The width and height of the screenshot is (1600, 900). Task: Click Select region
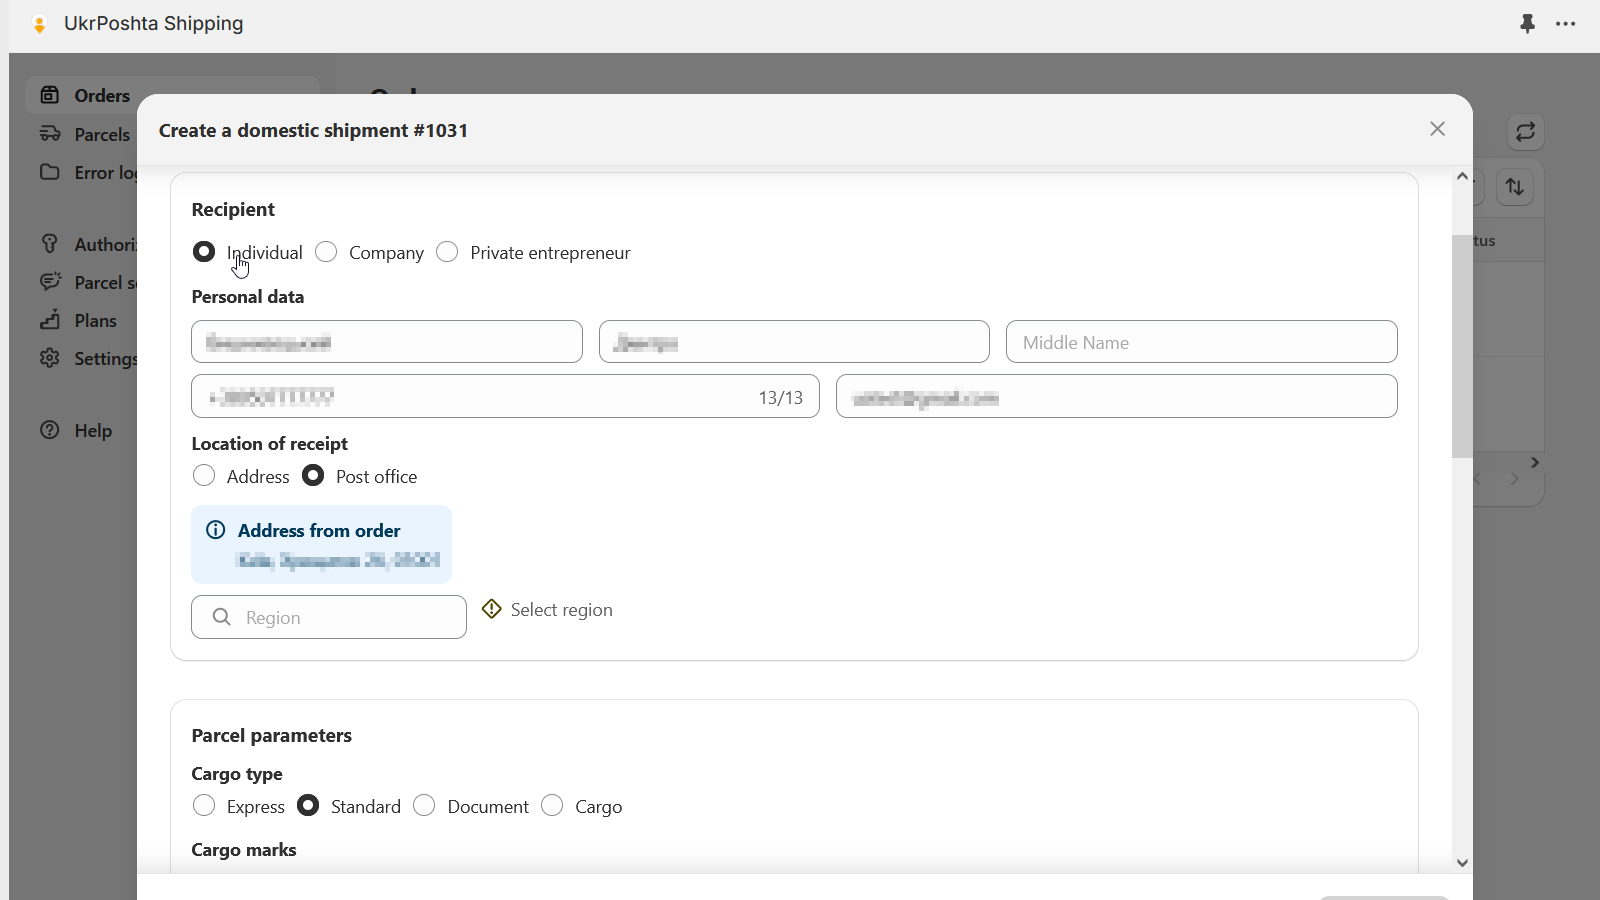coord(561,609)
